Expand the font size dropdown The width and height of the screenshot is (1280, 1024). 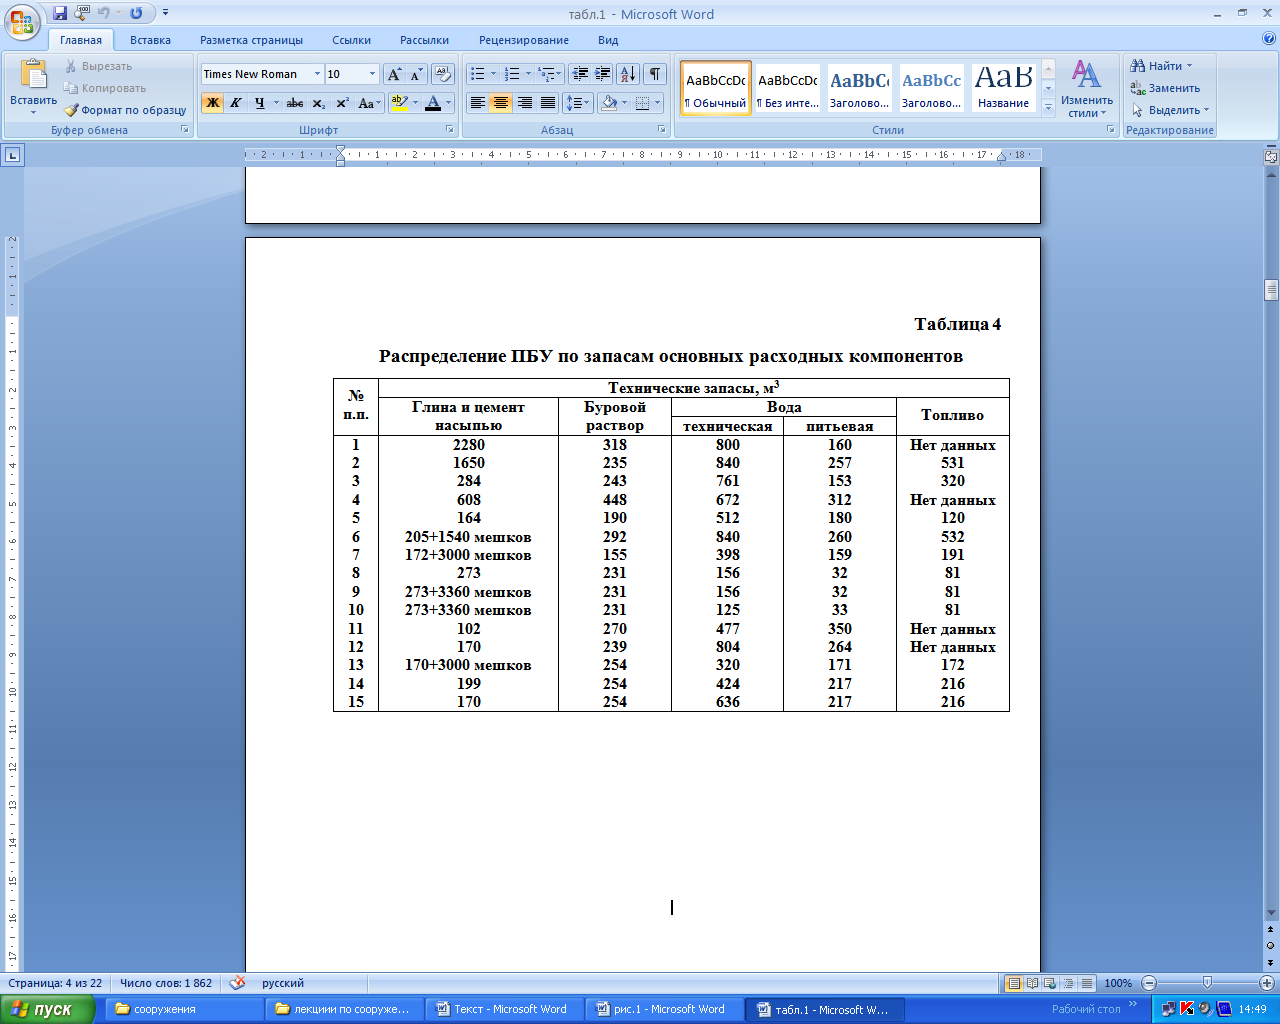pyautogui.click(x=372, y=74)
